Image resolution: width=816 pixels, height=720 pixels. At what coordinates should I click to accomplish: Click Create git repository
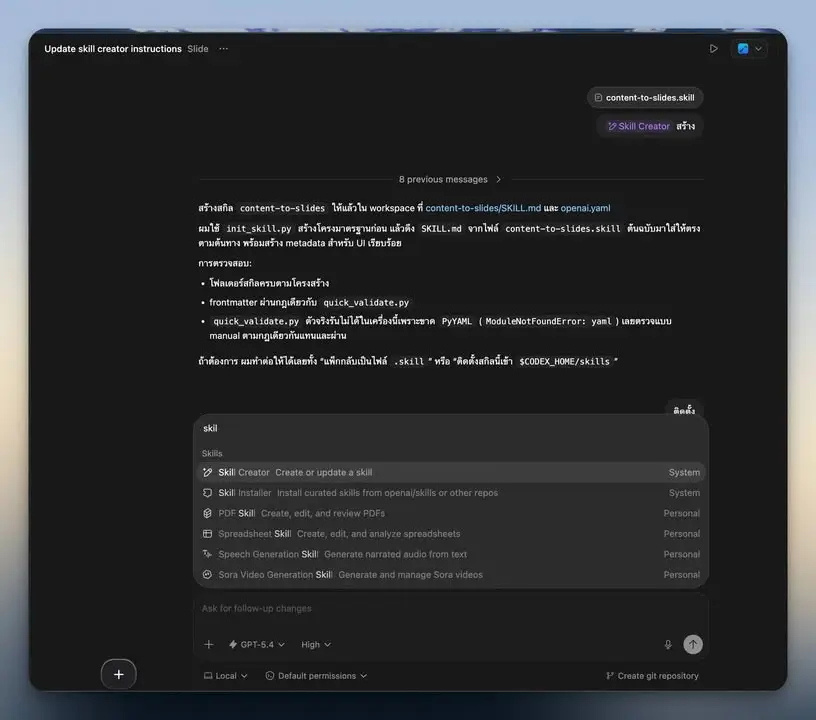click(652, 676)
